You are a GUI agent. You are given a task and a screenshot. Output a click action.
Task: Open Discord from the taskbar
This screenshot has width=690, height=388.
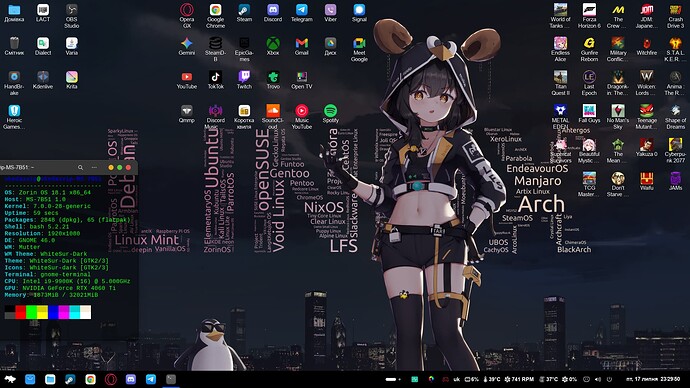[x=131, y=379]
